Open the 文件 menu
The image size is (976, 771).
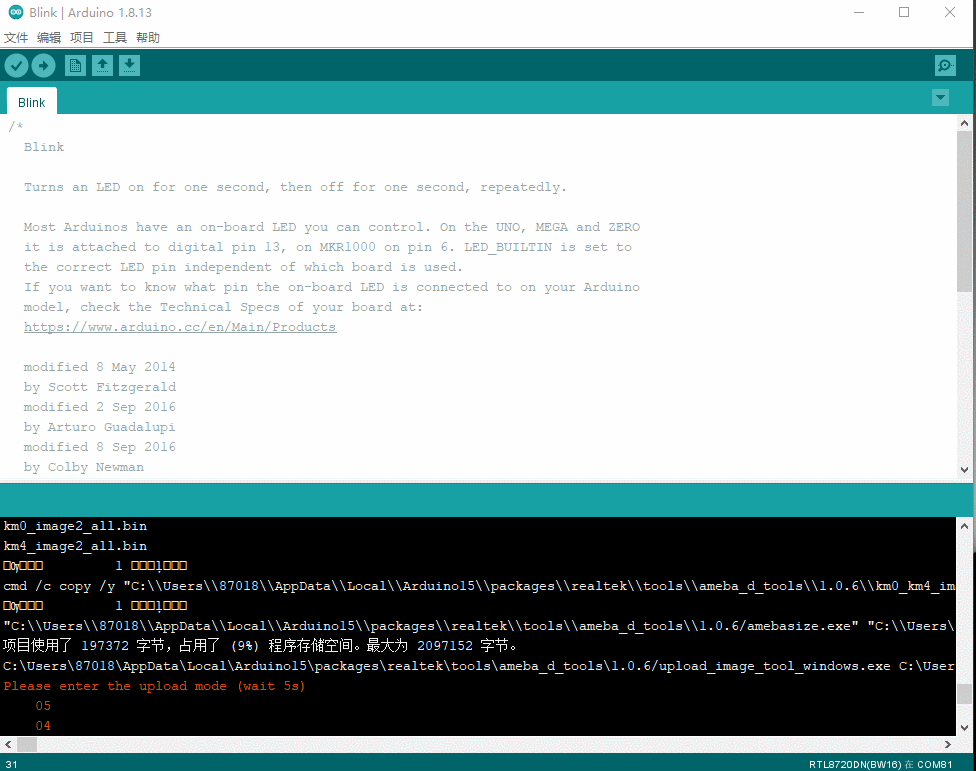16,37
